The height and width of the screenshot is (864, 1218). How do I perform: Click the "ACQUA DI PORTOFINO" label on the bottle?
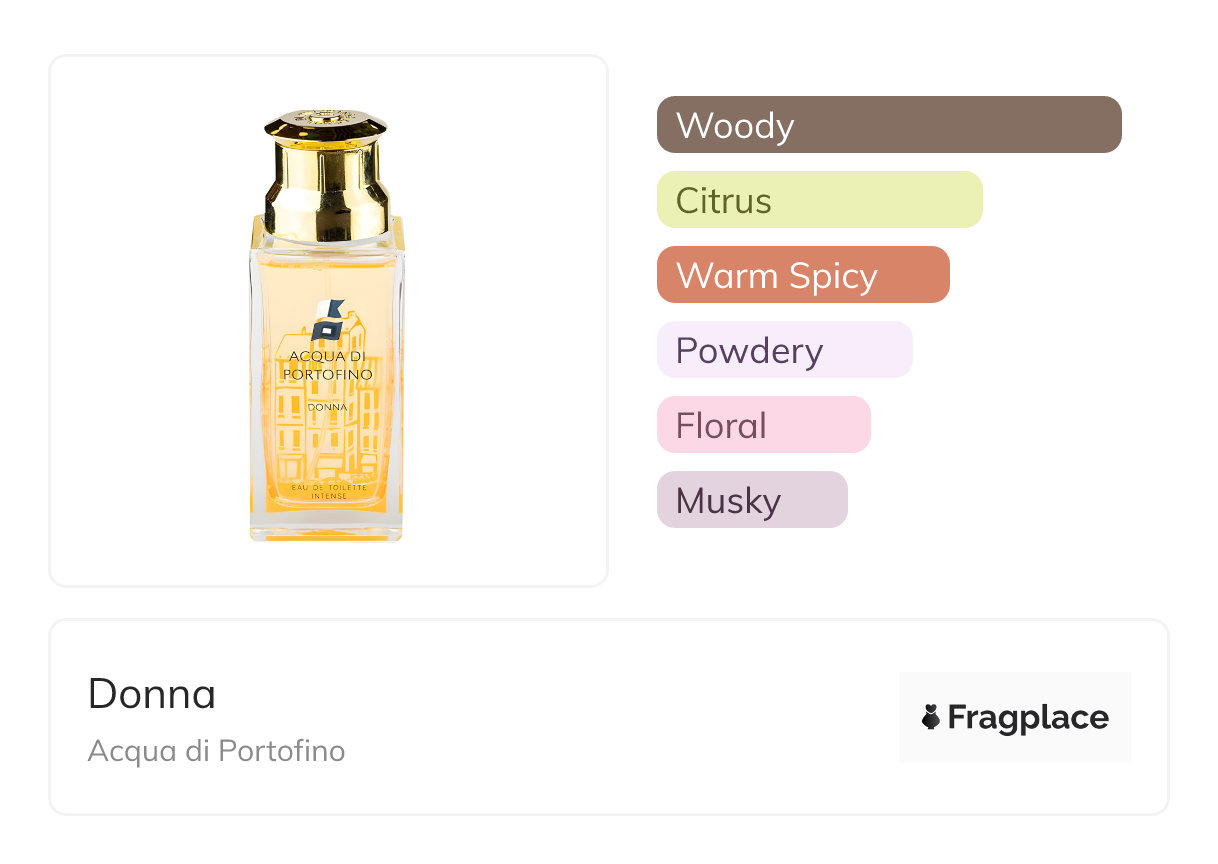click(330, 365)
